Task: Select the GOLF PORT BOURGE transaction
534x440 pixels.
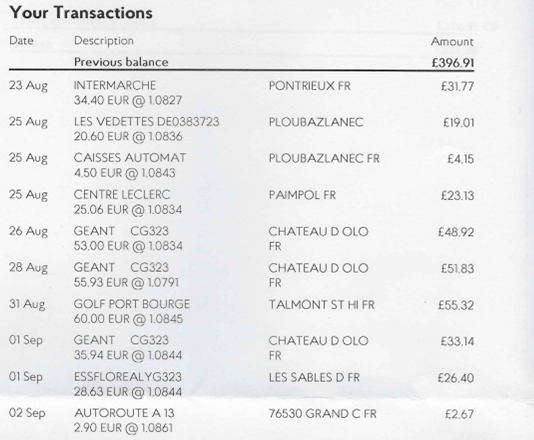Action: pyautogui.click(x=132, y=304)
